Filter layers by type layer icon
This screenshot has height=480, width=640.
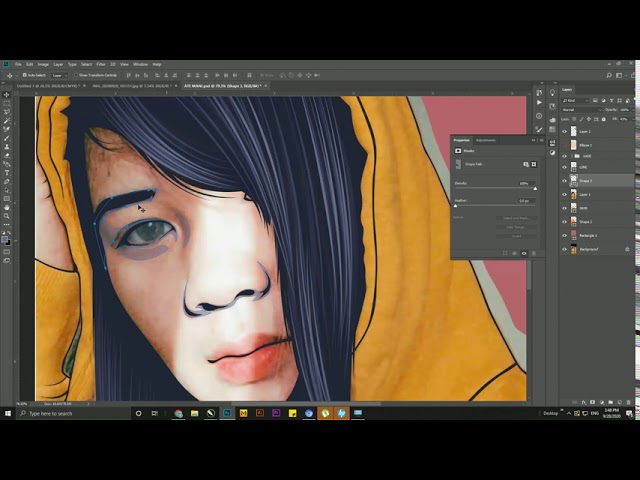[x=611, y=100]
